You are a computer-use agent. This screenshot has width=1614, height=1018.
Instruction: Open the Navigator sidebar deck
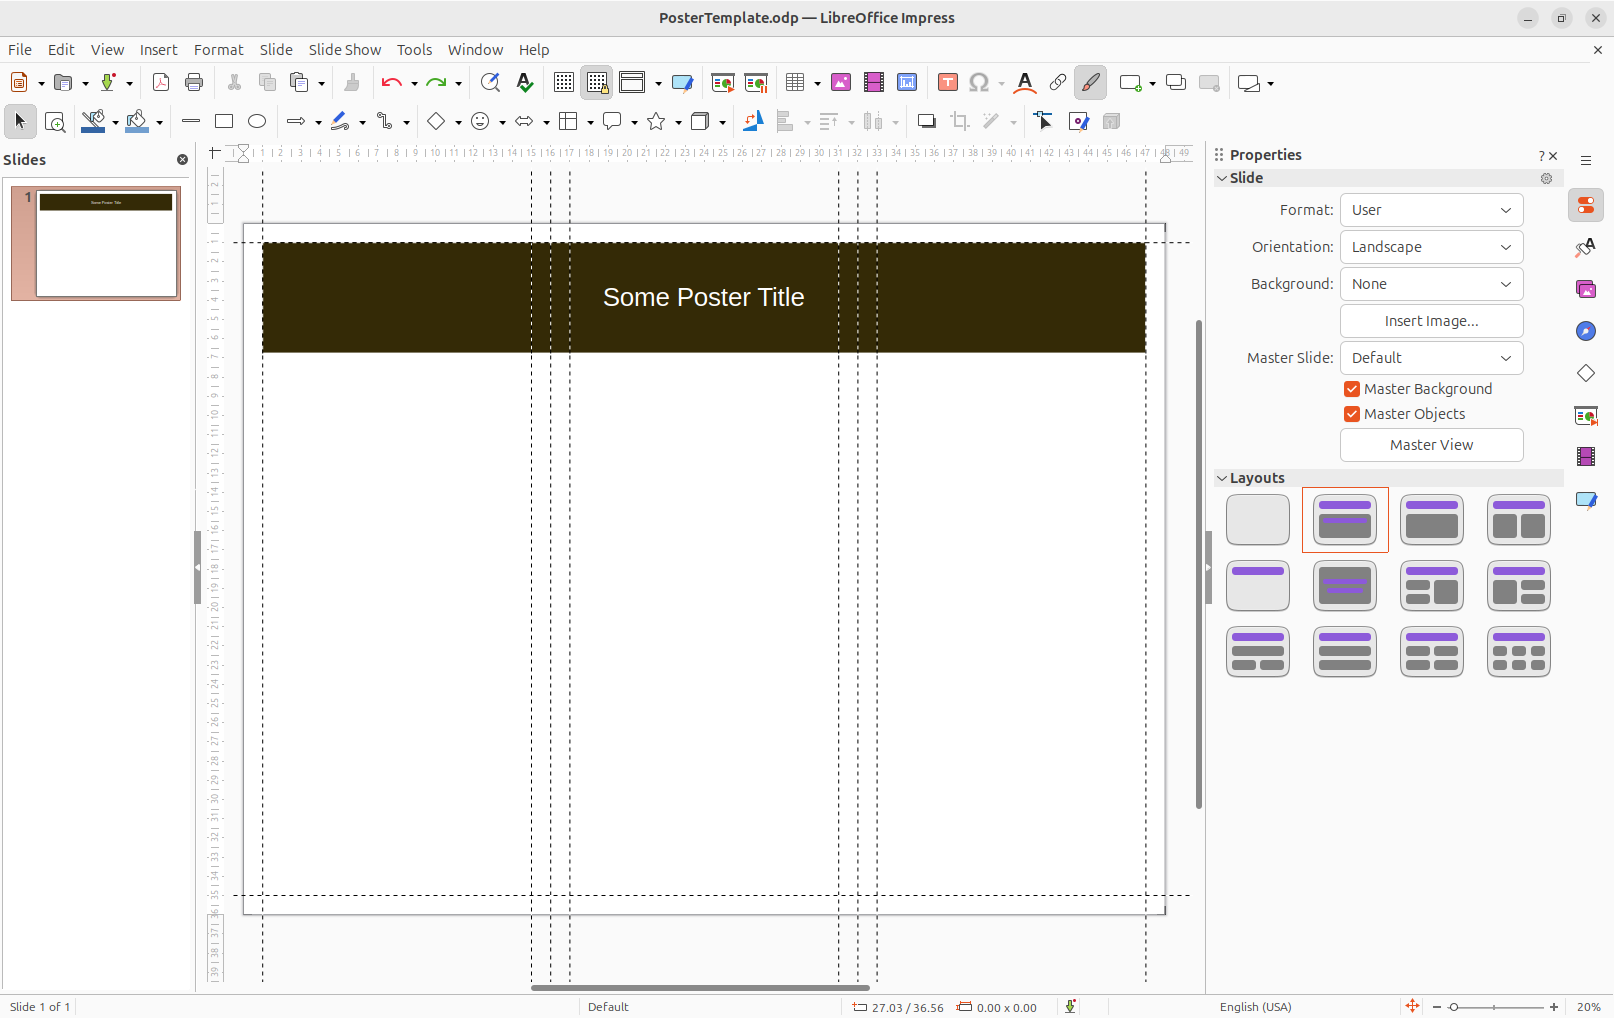pyautogui.click(x=1586, y=331)
